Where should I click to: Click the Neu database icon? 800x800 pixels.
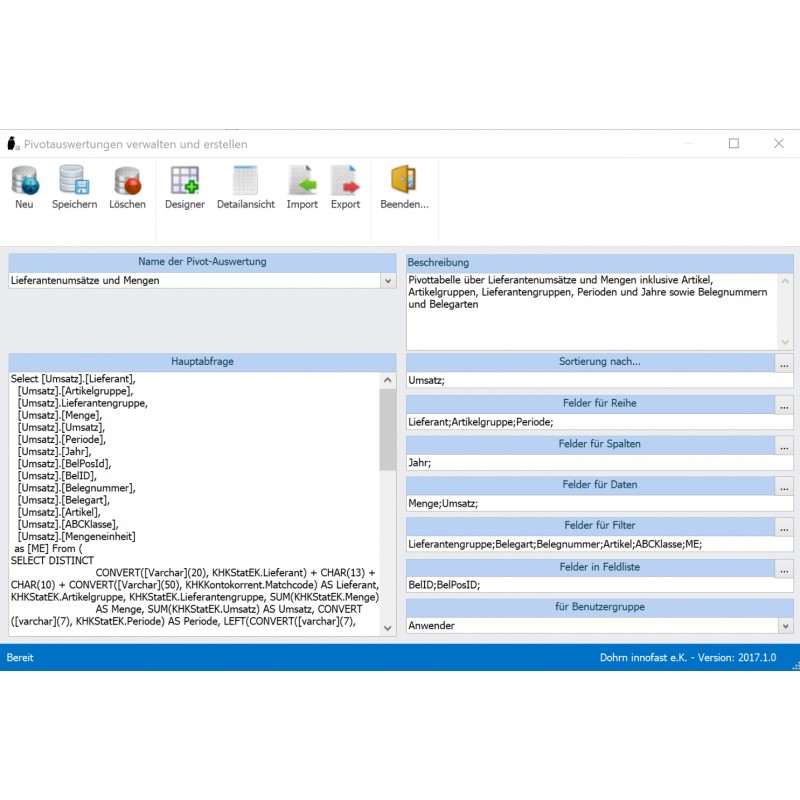[24, 181]
